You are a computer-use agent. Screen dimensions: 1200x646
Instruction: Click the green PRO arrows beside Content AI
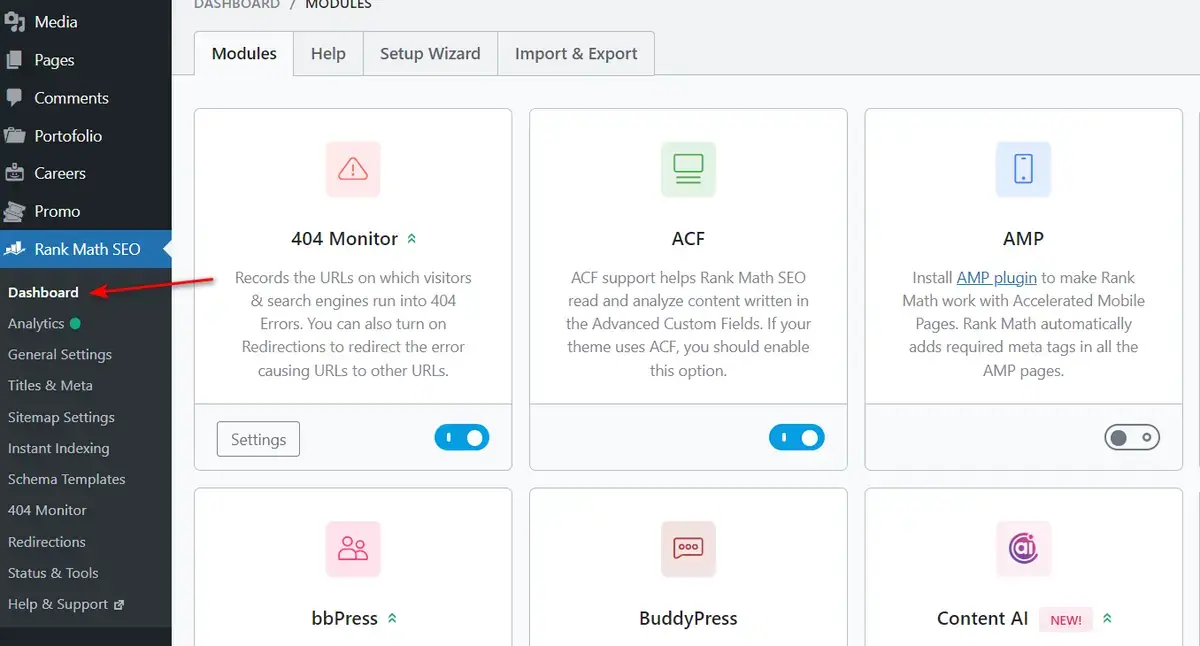point(1107,619)
